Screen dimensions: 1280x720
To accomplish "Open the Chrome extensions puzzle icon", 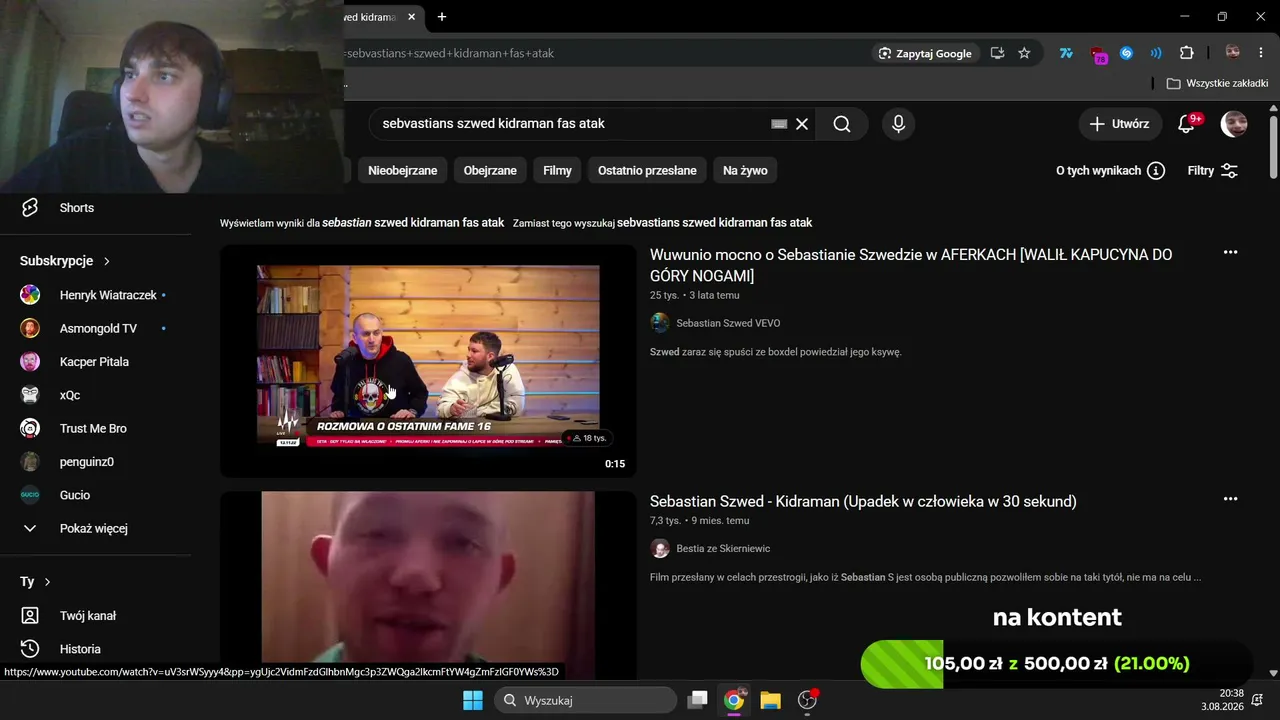I will (x=1187, y=53).
